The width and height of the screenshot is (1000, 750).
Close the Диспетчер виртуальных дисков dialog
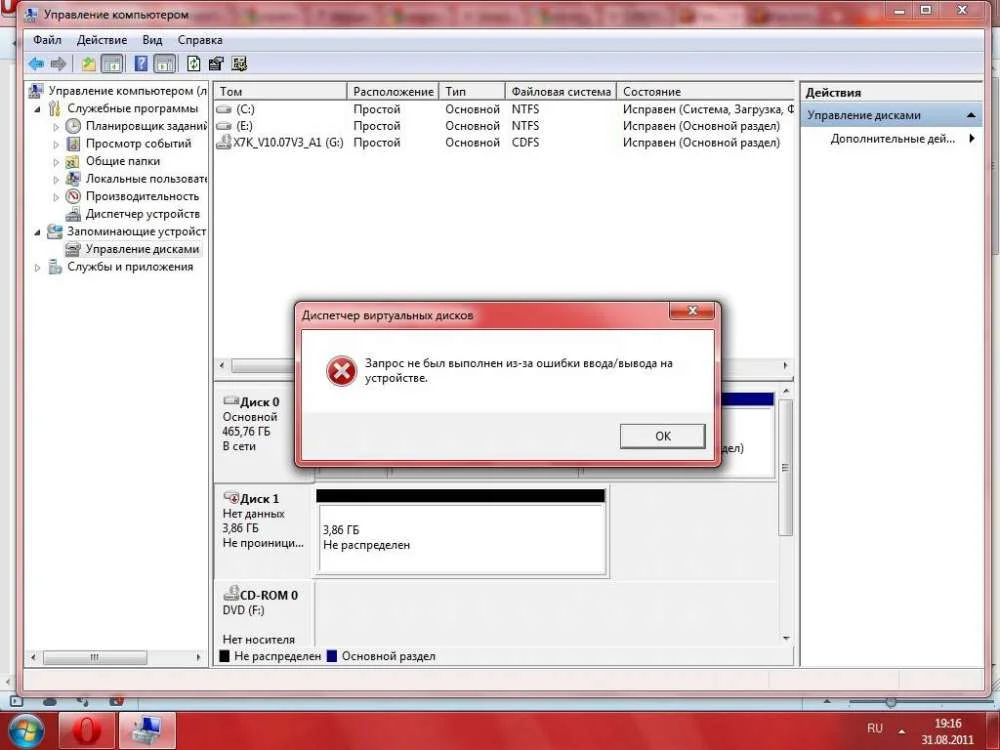pyautogui.click(x=692, y=311)
